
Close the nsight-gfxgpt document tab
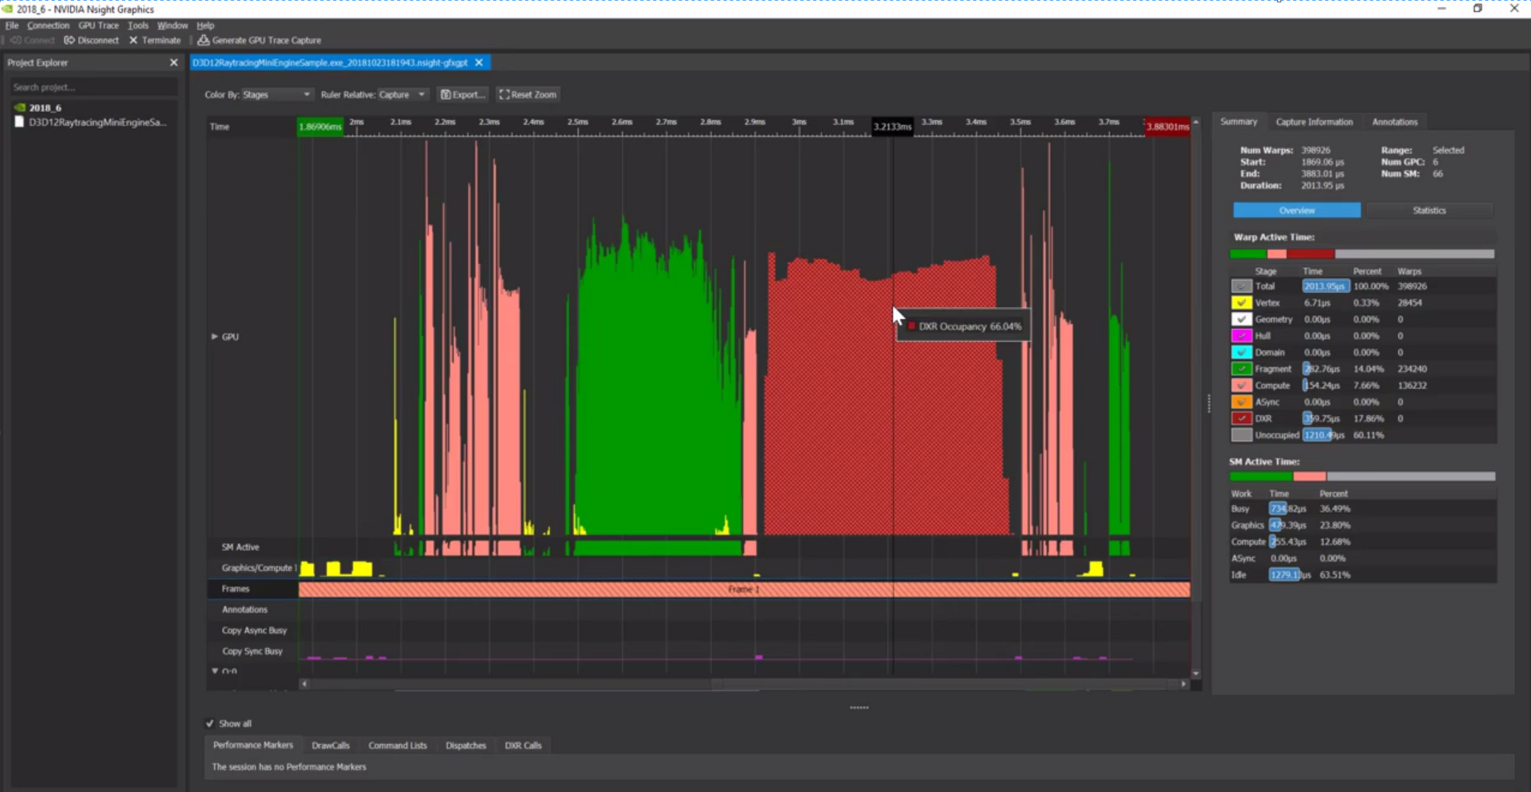click(479, 63)
